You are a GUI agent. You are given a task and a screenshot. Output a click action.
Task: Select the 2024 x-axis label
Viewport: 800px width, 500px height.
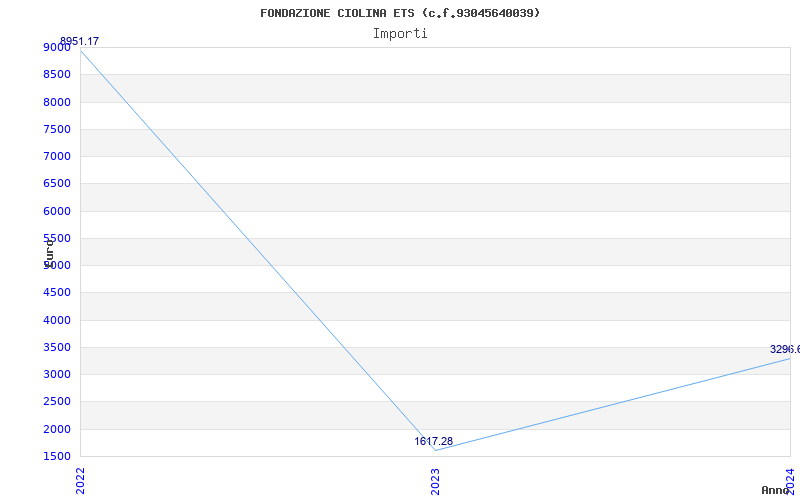pos(790,481)
